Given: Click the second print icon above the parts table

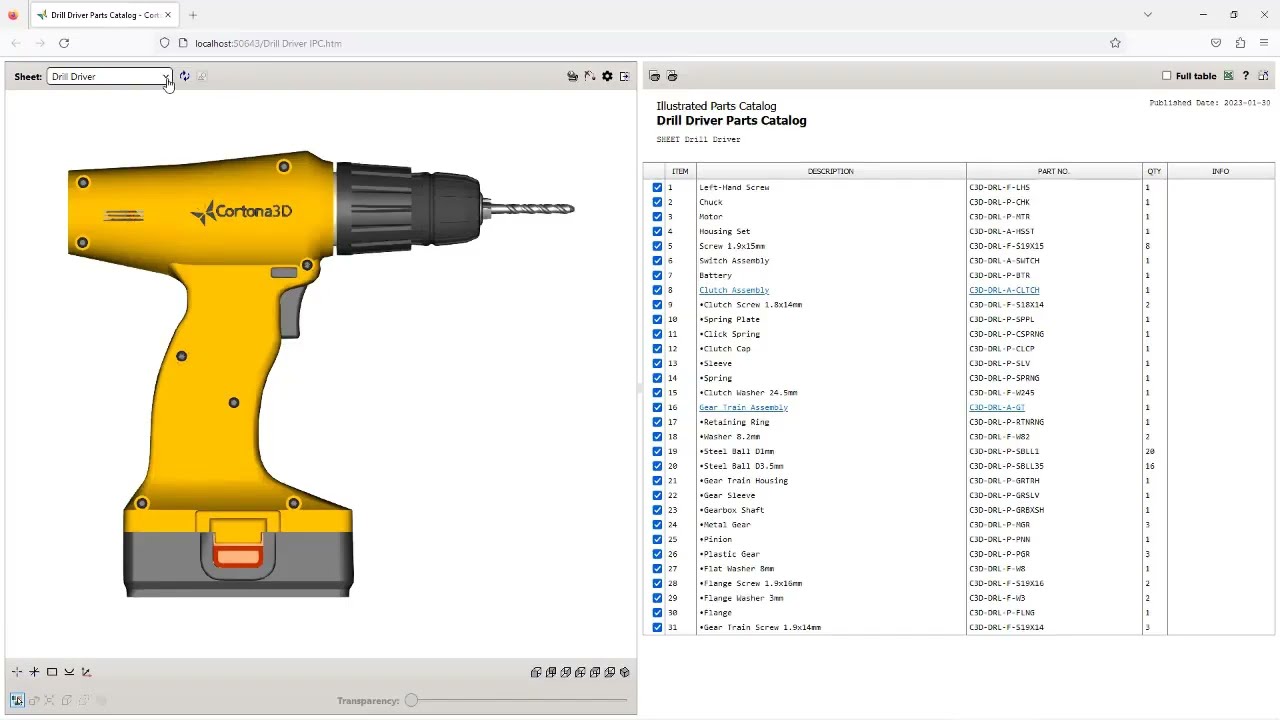Looking at the screenshot, I should tap(672, 76).
